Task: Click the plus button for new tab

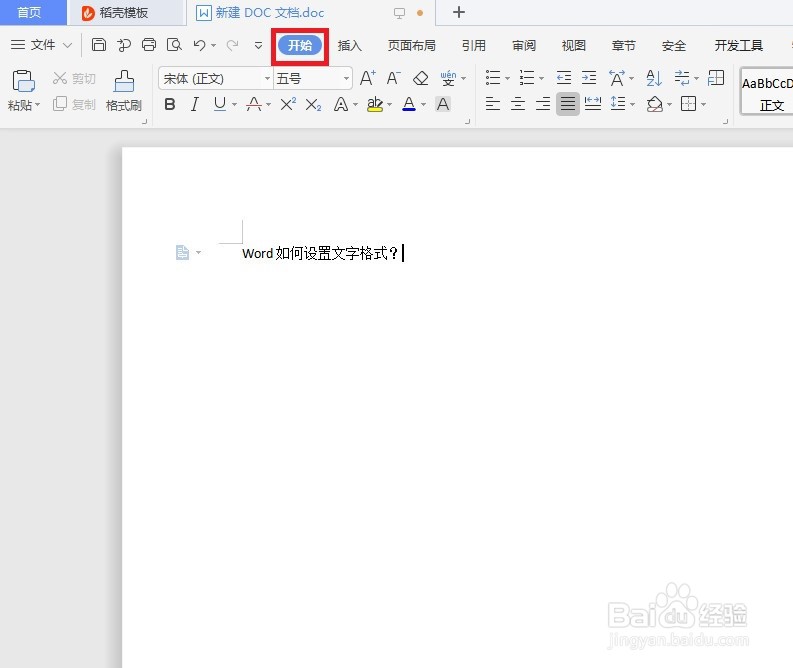Action: [459, 12]
